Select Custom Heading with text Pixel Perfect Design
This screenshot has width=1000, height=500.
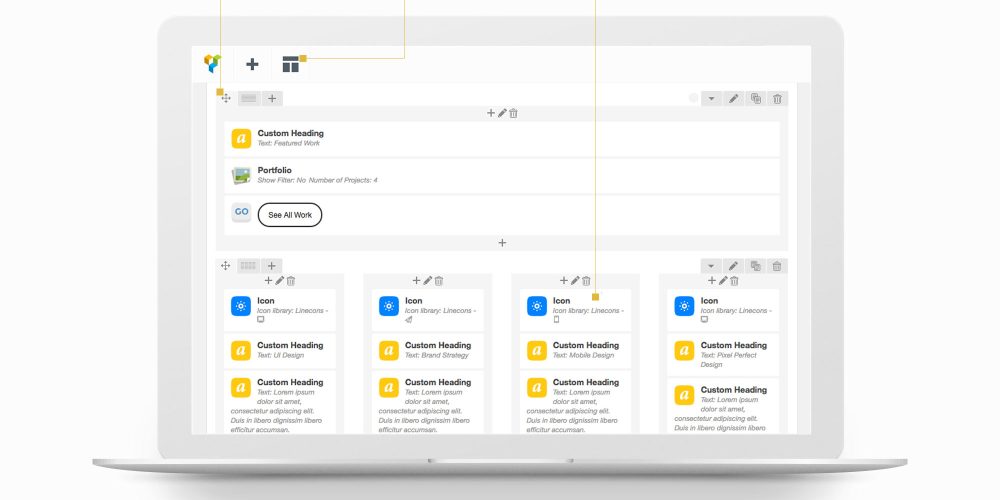(x=723, y=355)
